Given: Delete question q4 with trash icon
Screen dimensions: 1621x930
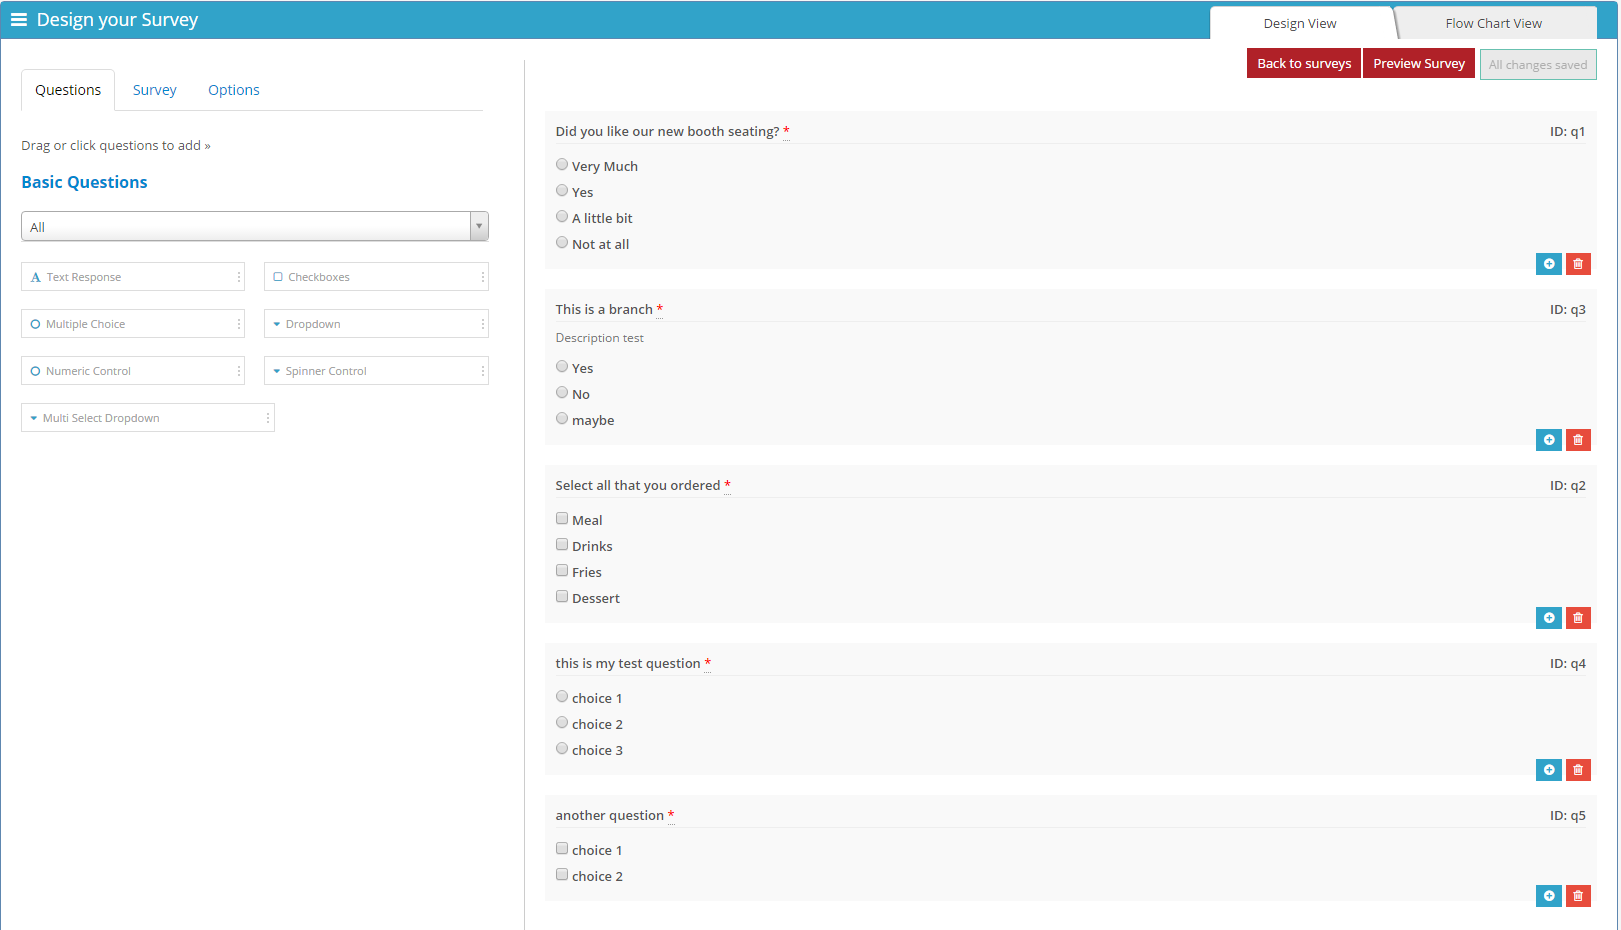Looking at the screenshot, I should (1578, 770).
